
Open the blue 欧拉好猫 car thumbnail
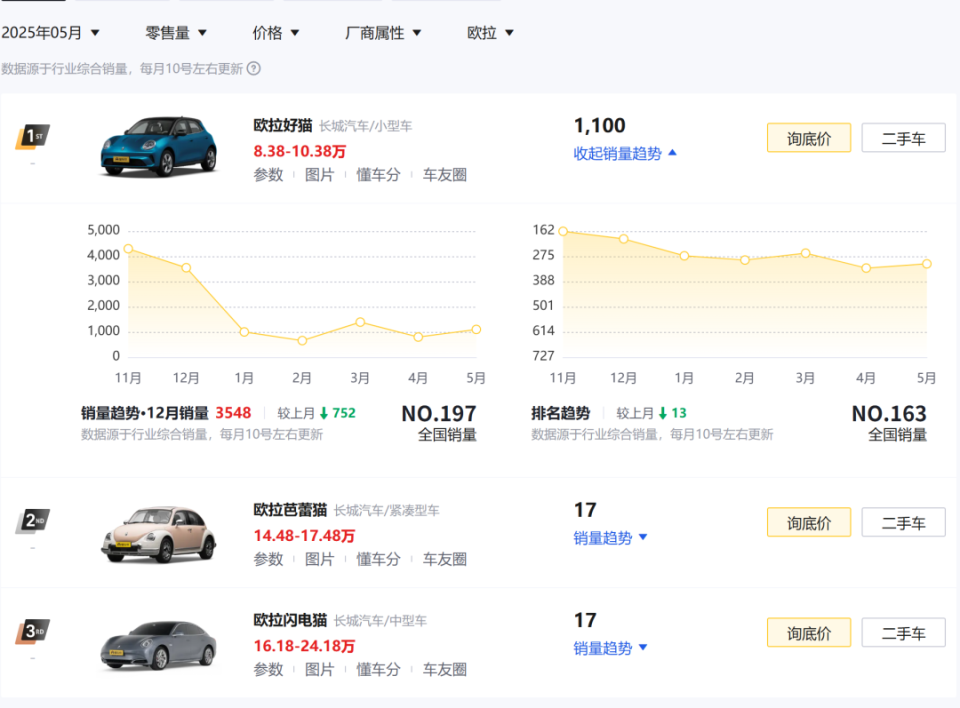(x=159, y=146)
